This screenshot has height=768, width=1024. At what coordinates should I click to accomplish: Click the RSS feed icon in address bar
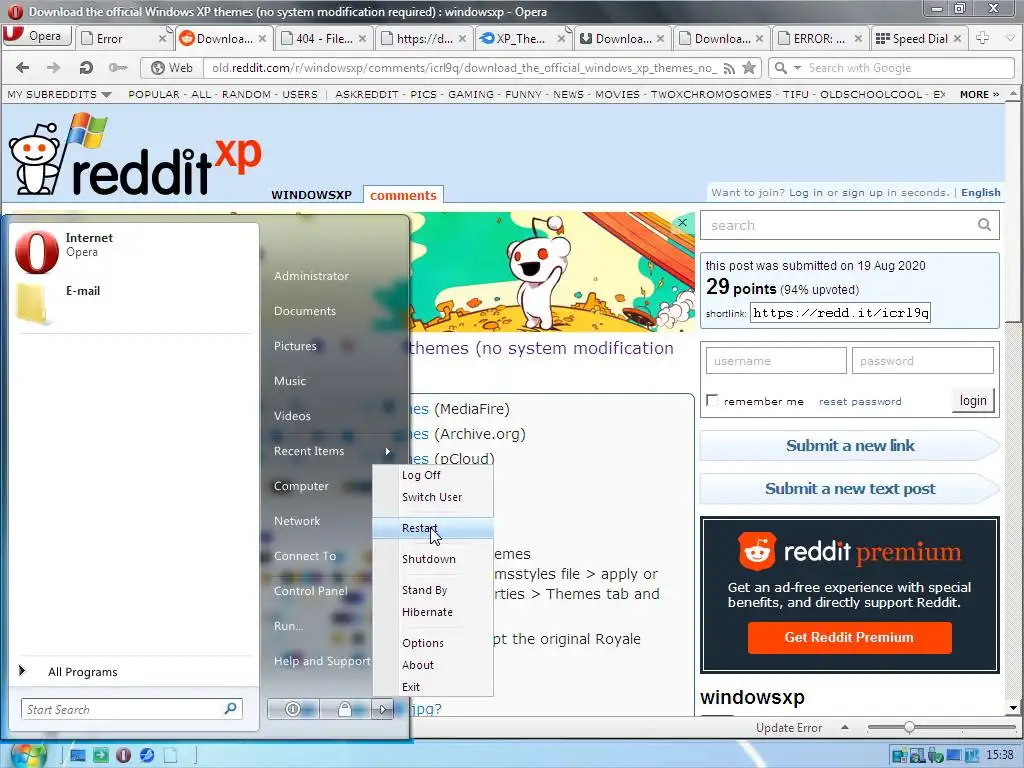click(x=729, y=68)
